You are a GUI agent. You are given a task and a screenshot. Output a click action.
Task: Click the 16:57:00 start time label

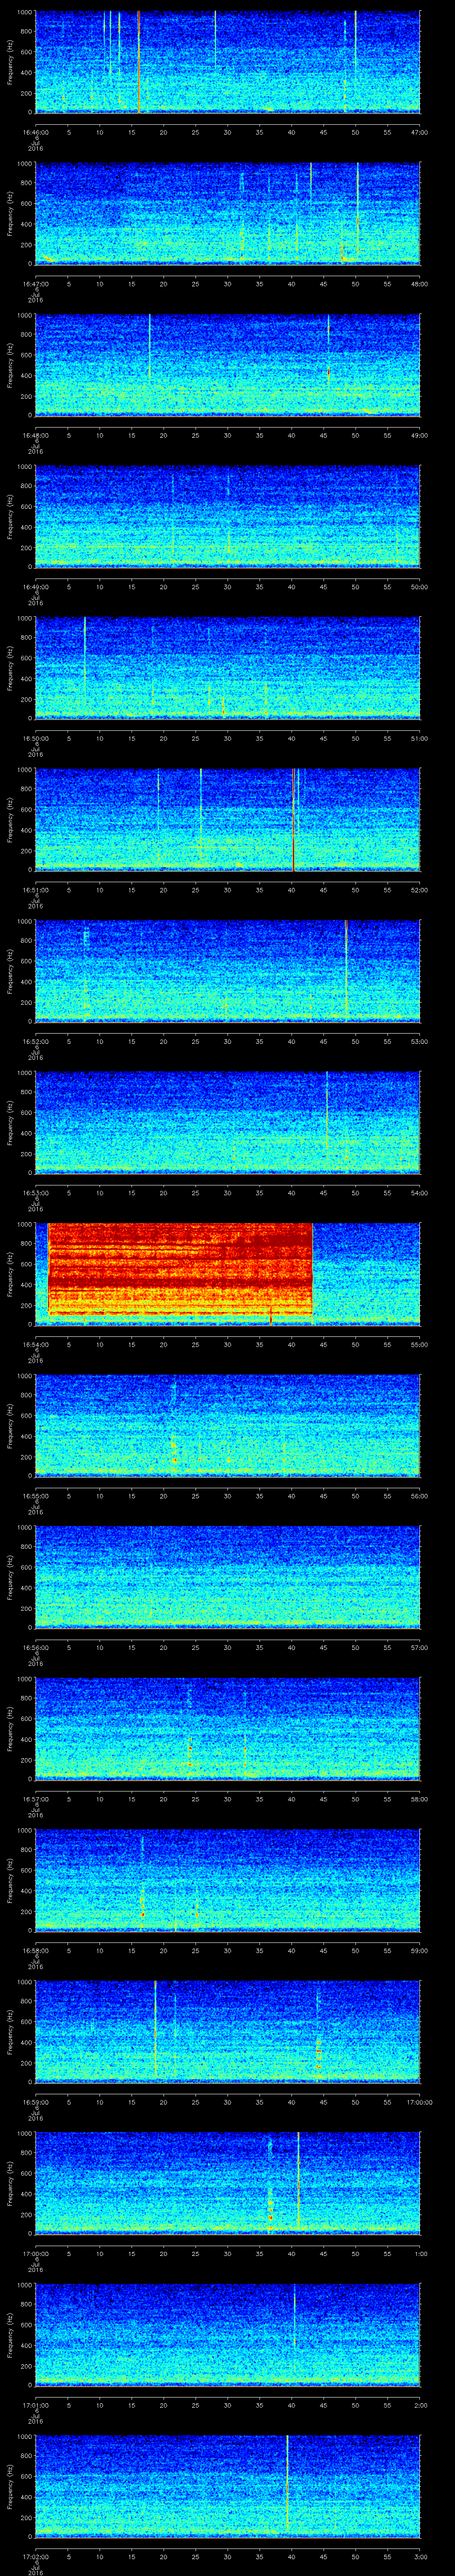tap(35, 1799)
